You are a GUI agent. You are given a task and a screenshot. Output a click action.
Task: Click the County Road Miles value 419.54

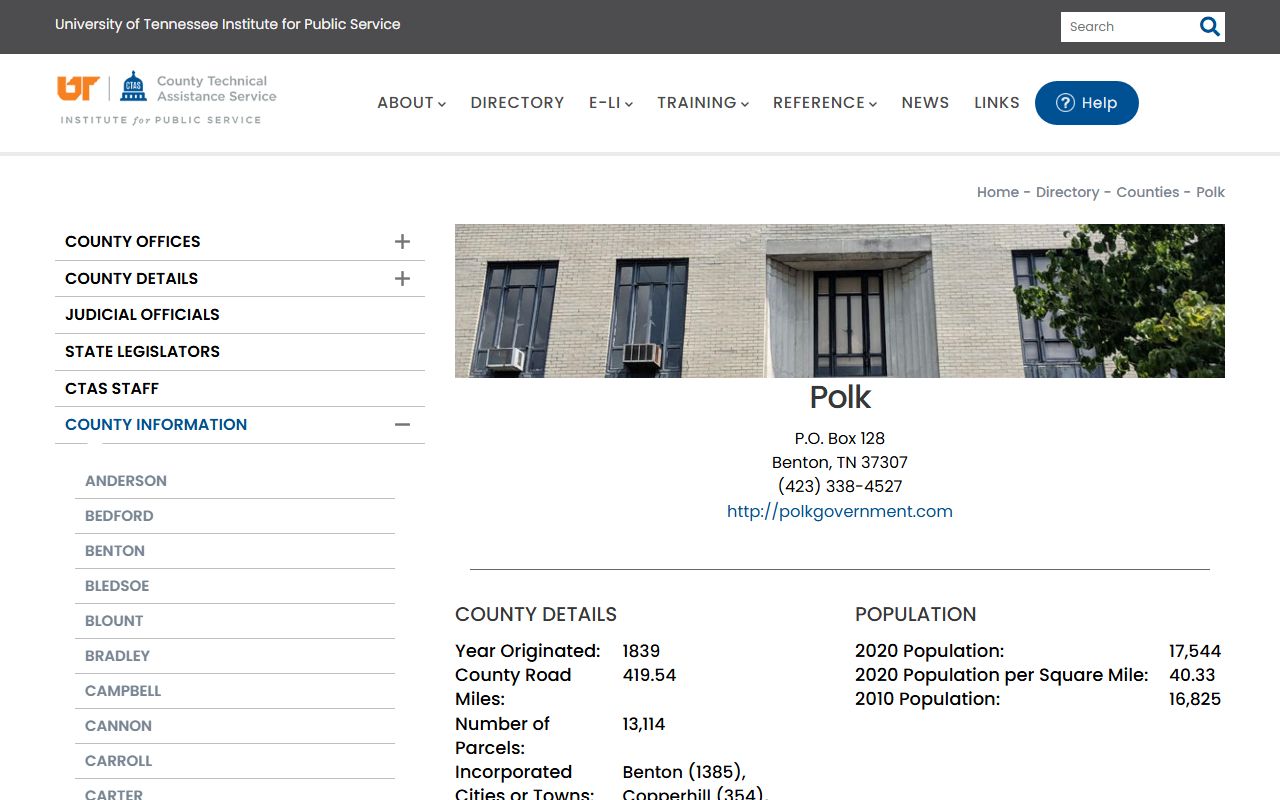point(649,675)
